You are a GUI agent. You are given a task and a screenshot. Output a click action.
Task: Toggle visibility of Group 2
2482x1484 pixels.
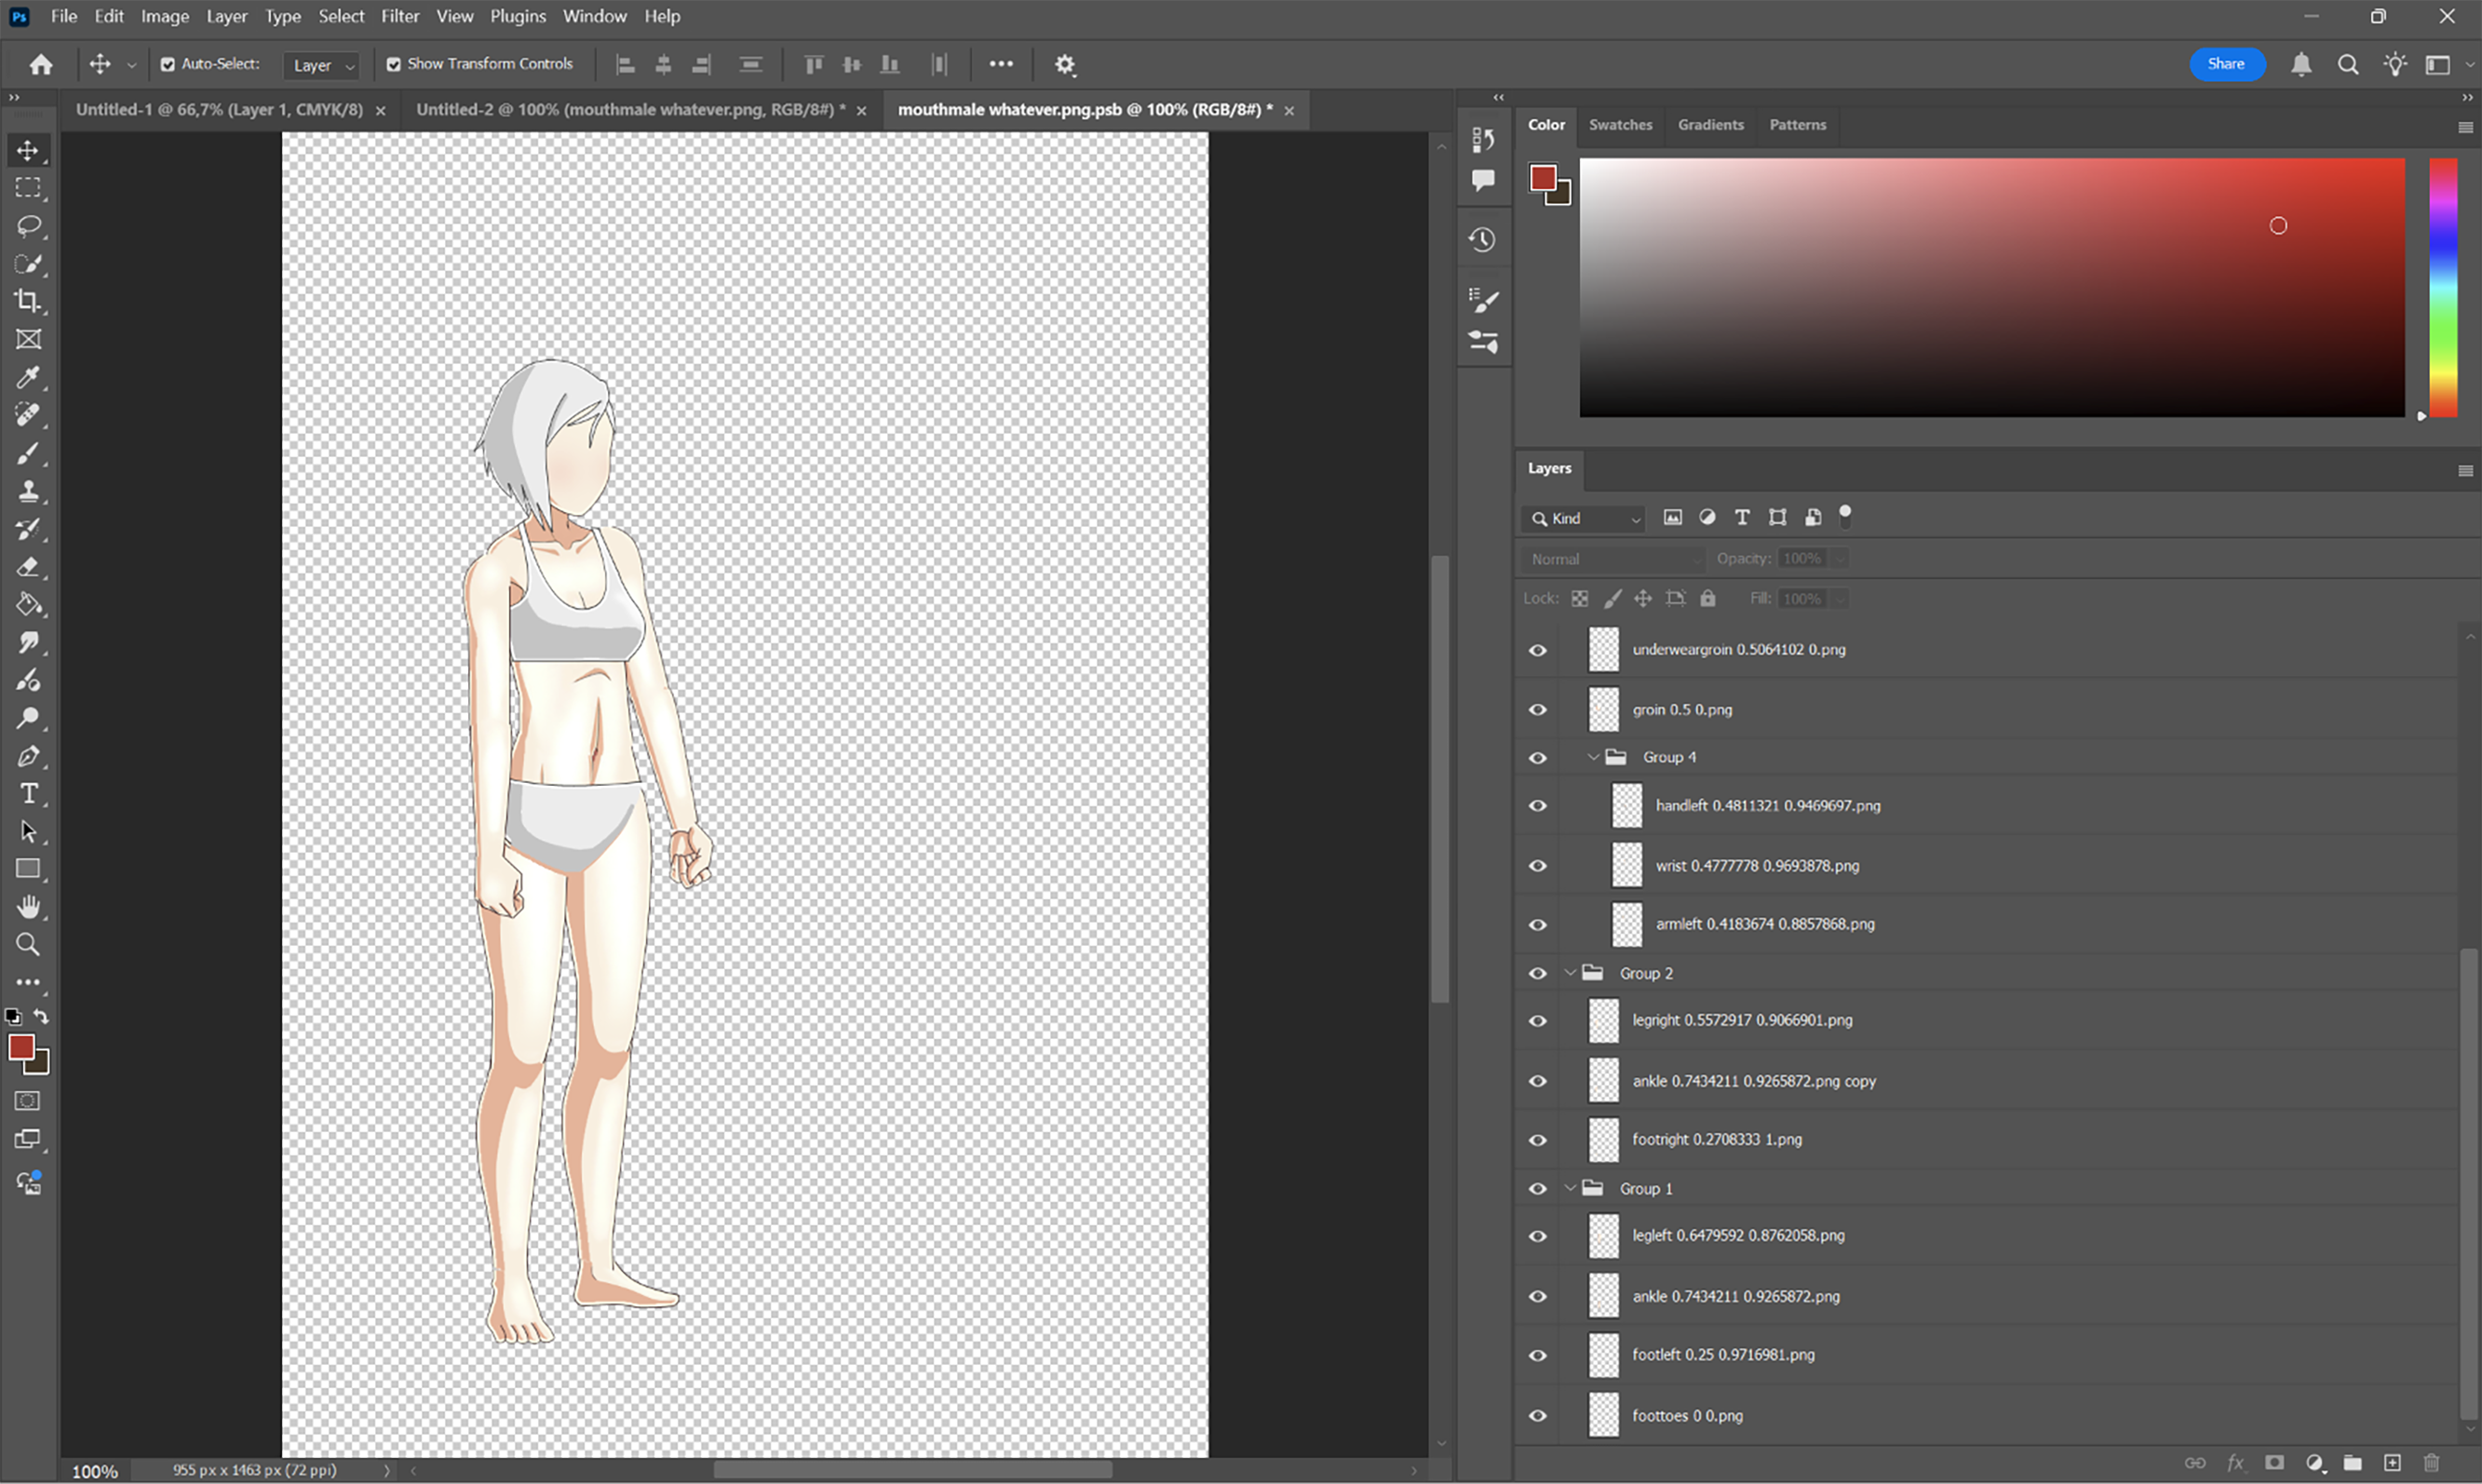[x=1538, y=973]
